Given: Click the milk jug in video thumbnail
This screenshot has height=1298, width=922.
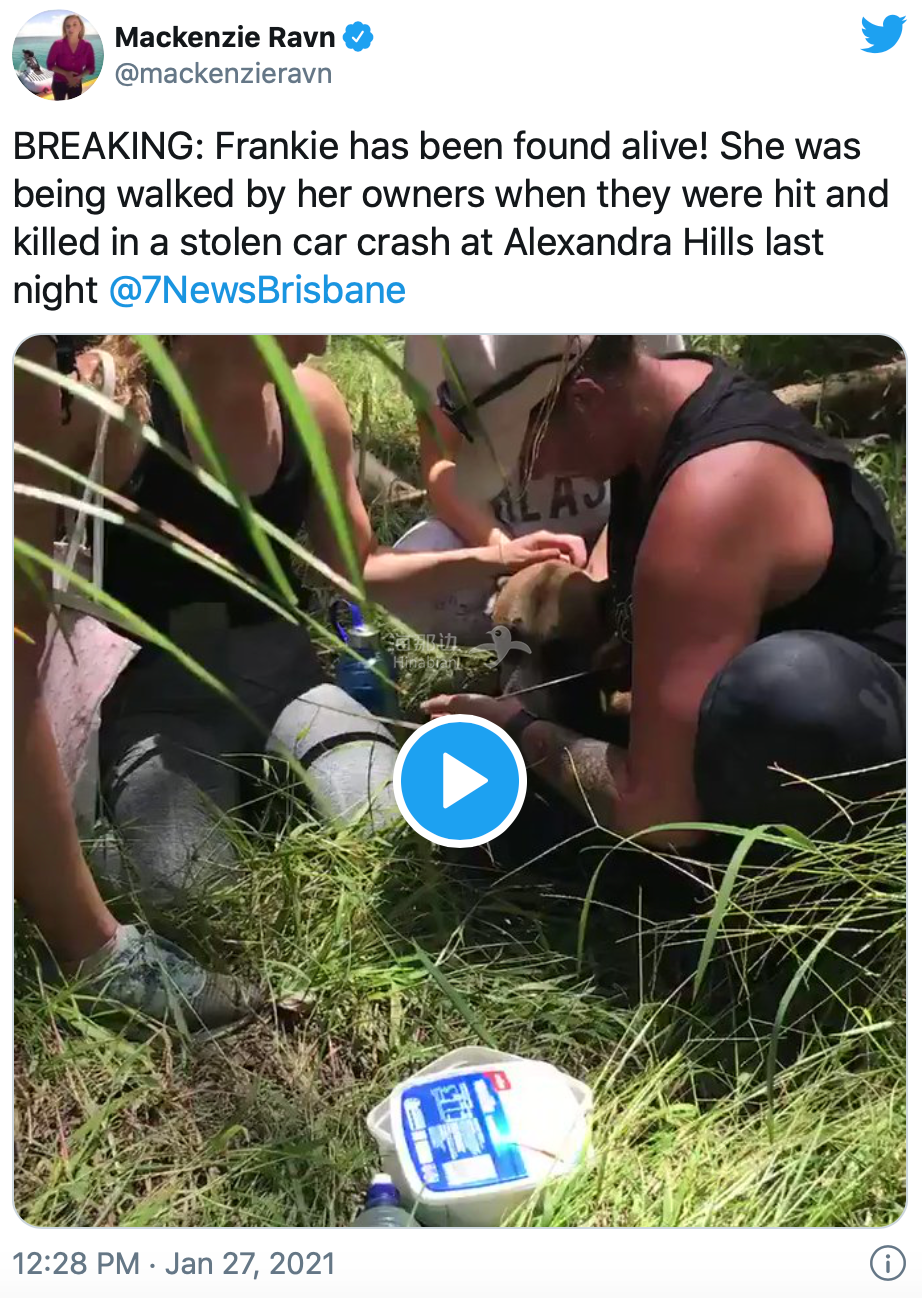Looking at the screenshot, I should (480, 1132).
